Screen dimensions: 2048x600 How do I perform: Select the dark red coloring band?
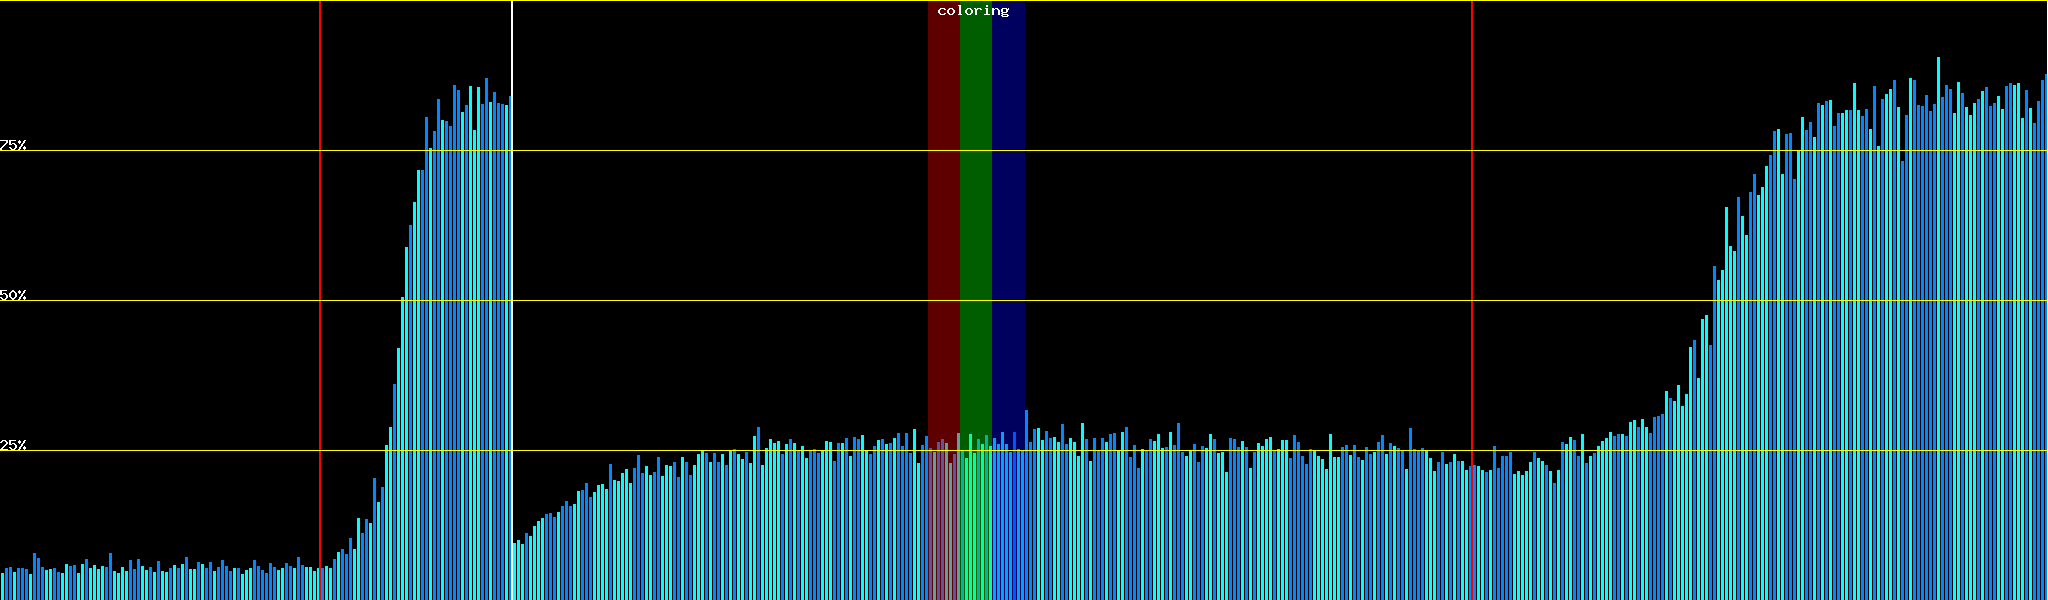pos(943,200)
